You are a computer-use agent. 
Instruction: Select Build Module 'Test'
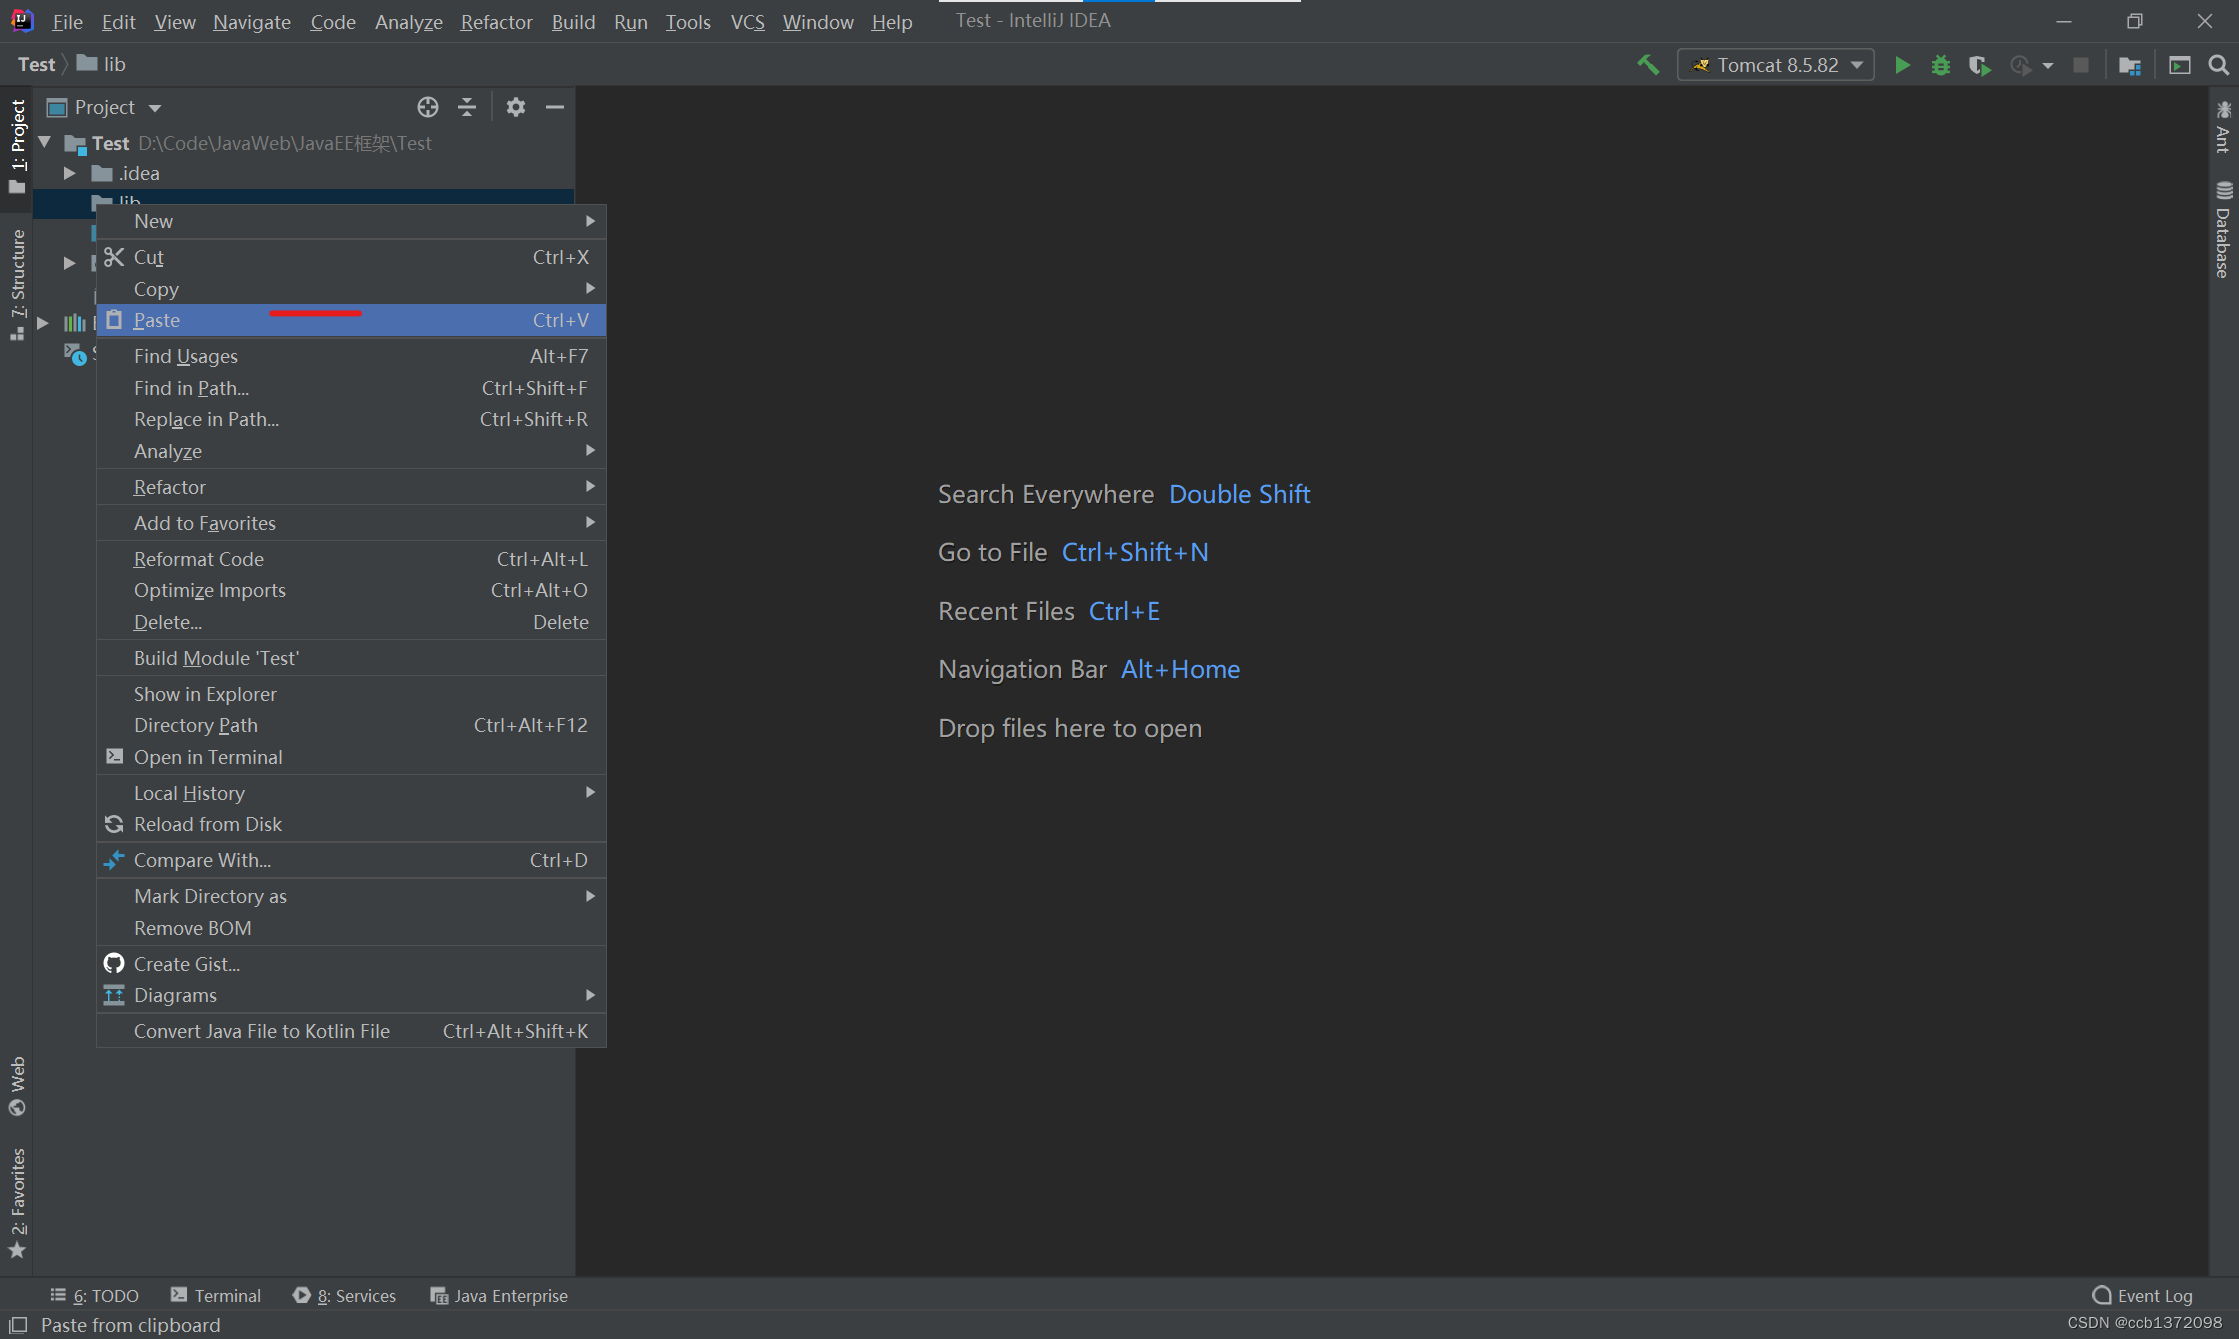[351, 658]
